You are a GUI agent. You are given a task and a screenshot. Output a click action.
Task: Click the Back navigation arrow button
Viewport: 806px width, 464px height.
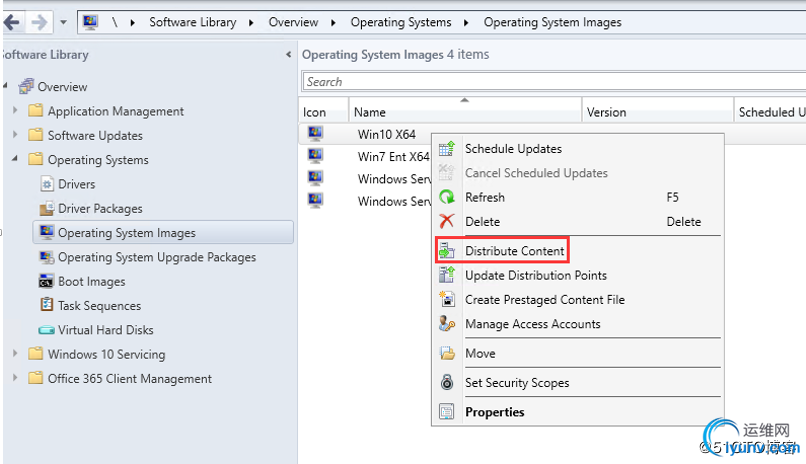pos(12,21)
